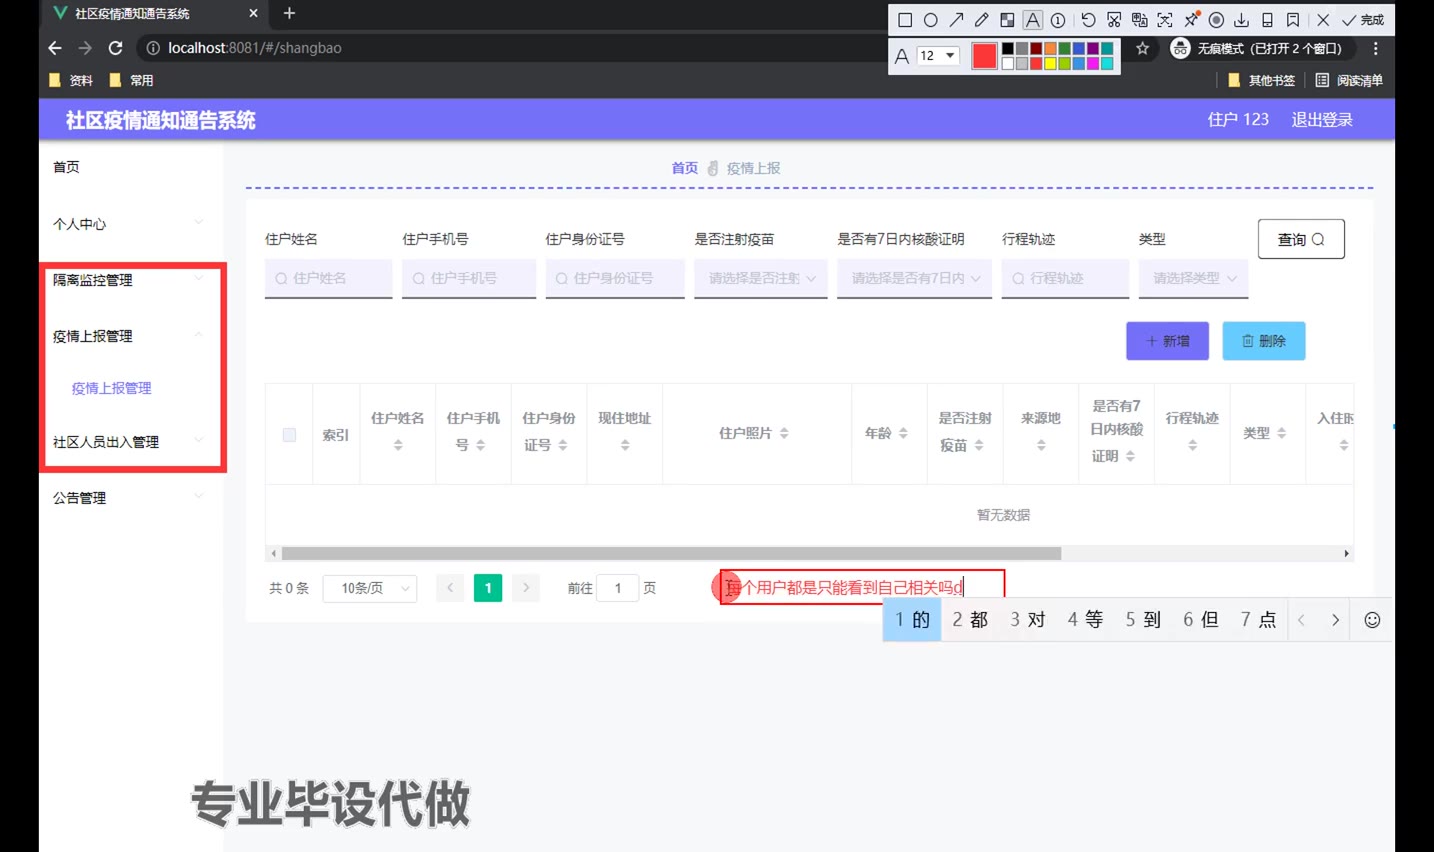The width and height of the screenshot is (1434, 852).
Task: Click the 查询 search button
Action: 1300,239
